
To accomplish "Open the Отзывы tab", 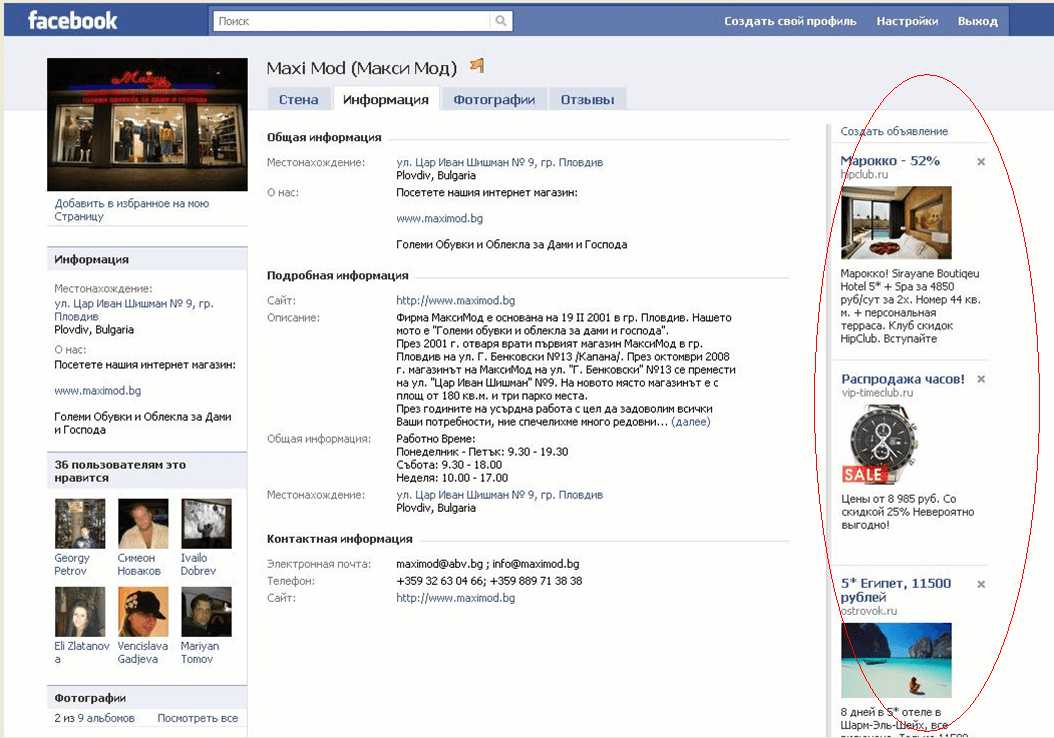I will tap(587, 99).
